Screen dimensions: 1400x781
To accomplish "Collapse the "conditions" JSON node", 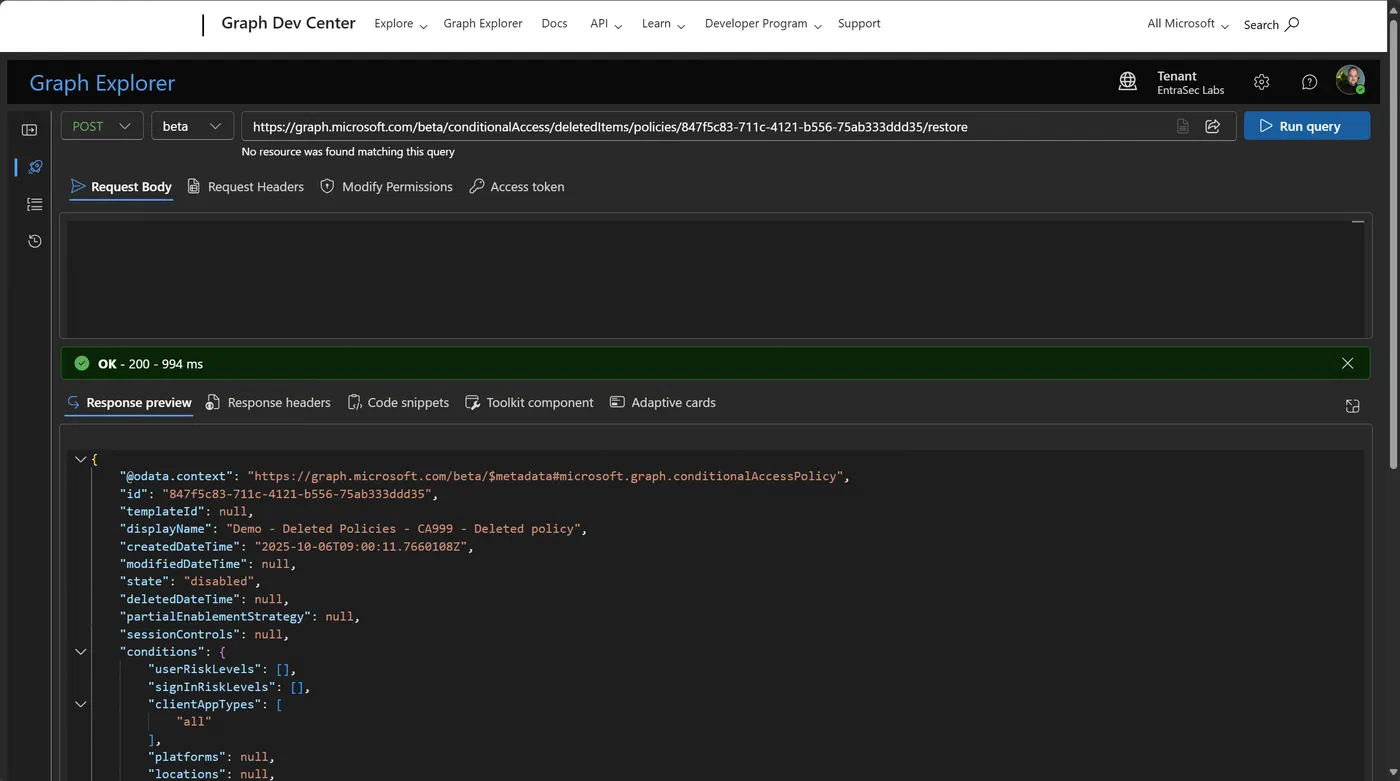I will [80, 651].
